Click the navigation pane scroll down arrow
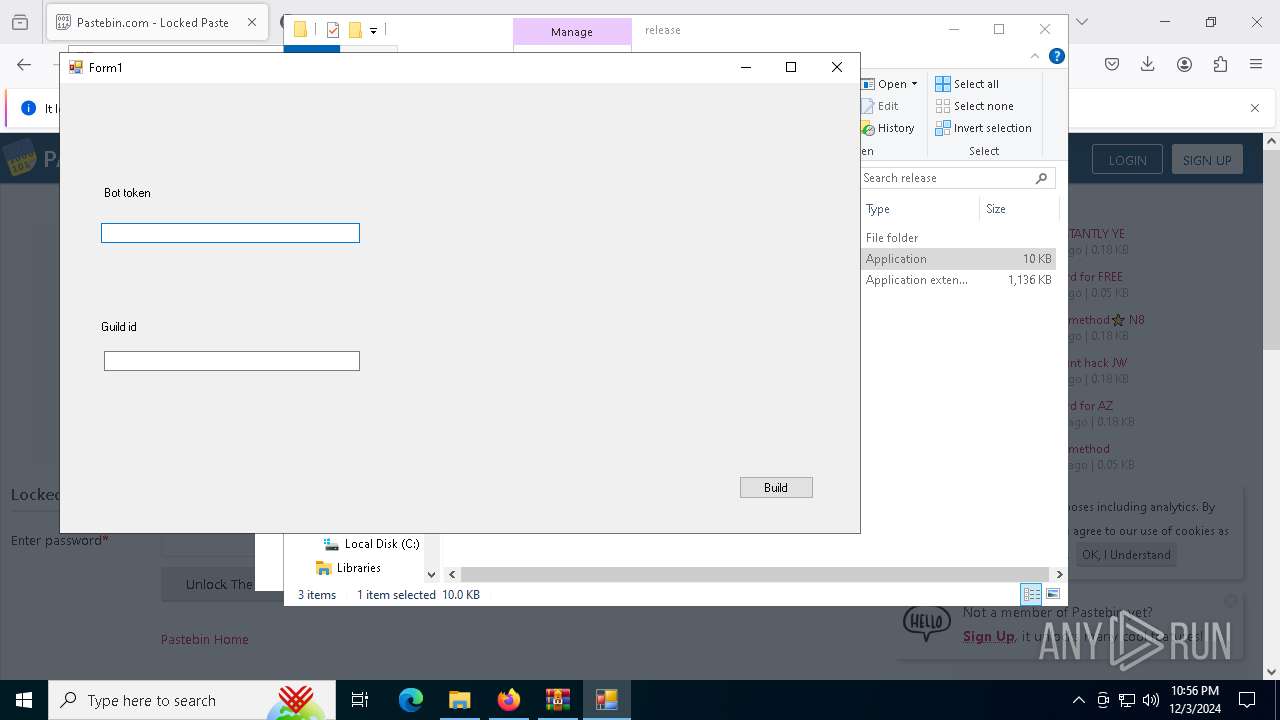This screenshot has height=720, width=1280. pos(432,574)
